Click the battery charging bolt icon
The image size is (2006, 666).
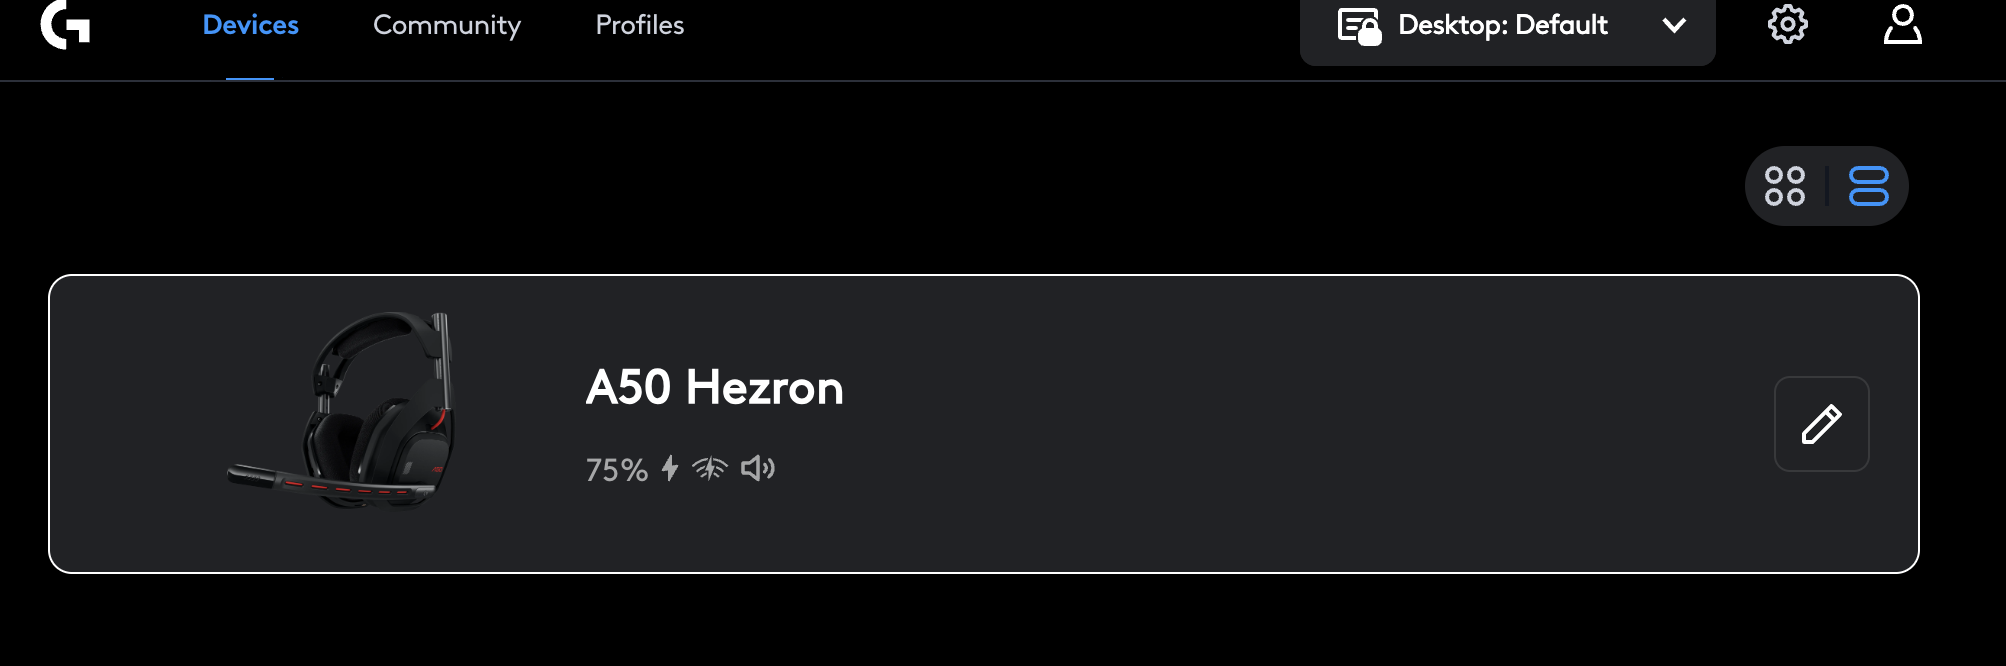(x=670, y=468)
